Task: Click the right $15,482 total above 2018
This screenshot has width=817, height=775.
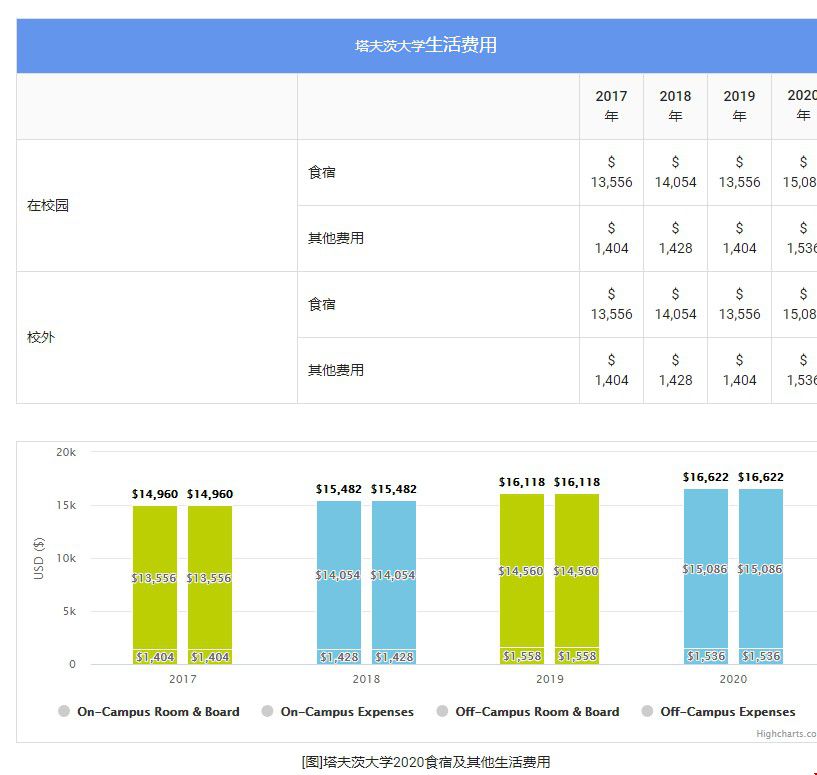Action: pyautogui.click(x=394, y=489)
